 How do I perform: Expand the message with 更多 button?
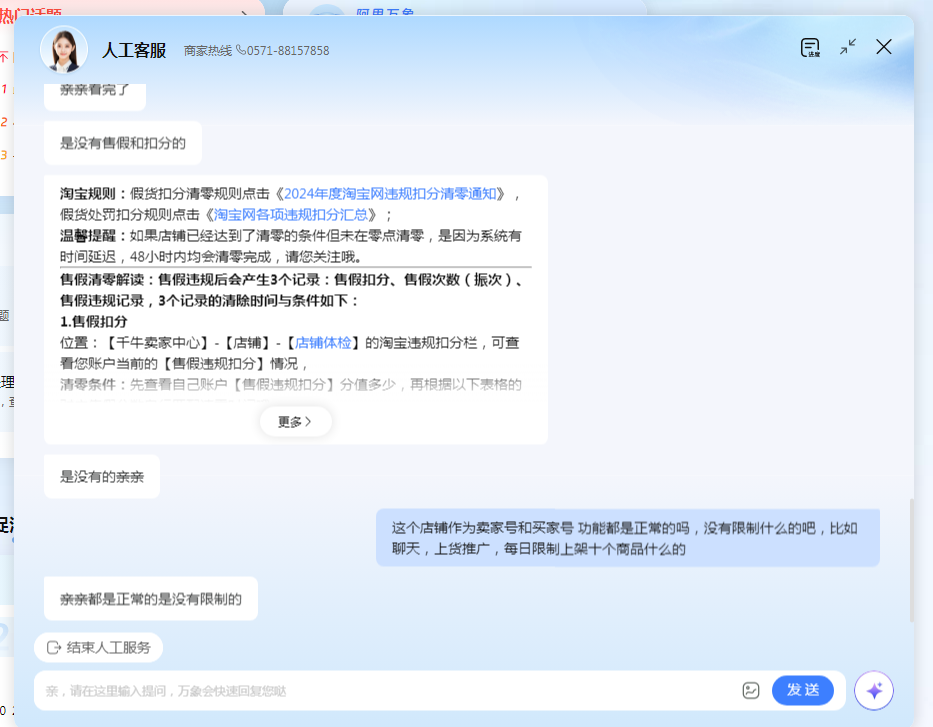(295, 422)
